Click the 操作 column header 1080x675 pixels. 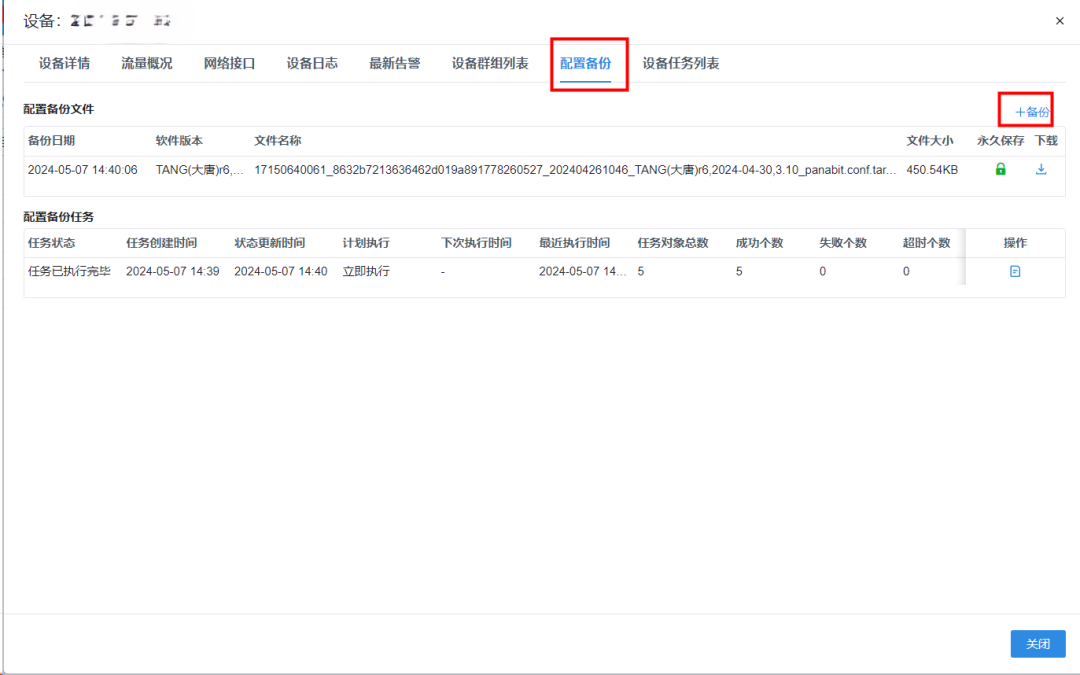[x=1015, y=243]
